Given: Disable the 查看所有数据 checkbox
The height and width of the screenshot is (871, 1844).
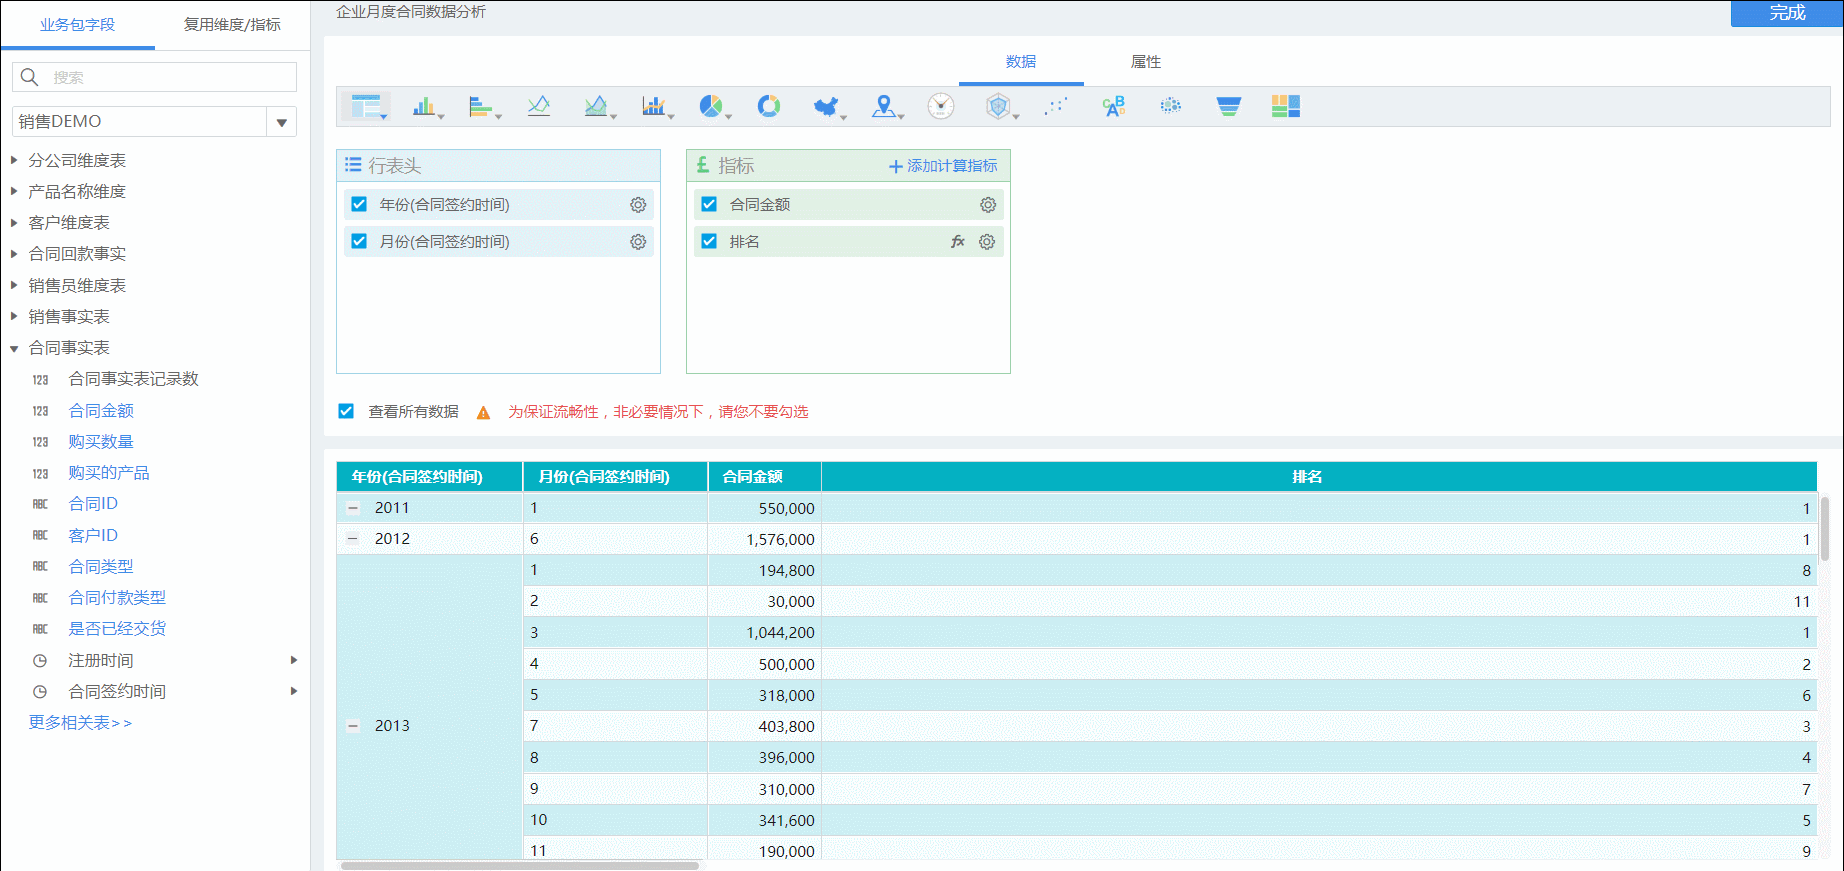Looking at the screenshot, I should [346, 411].
